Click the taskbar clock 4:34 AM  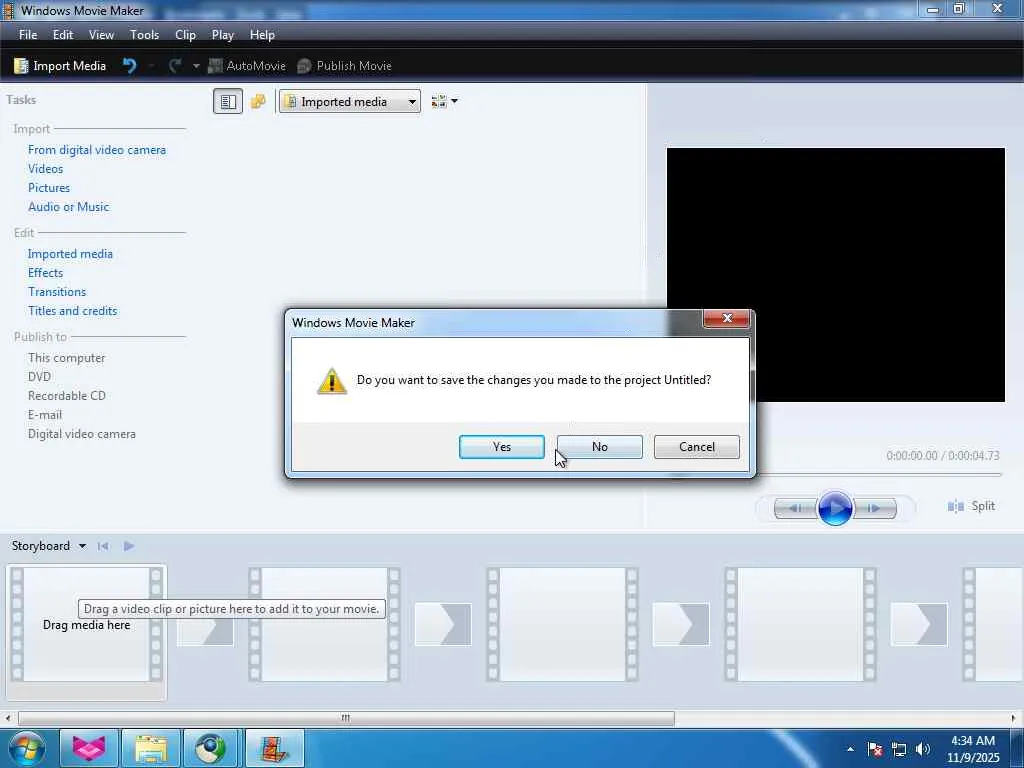point(972,741)
